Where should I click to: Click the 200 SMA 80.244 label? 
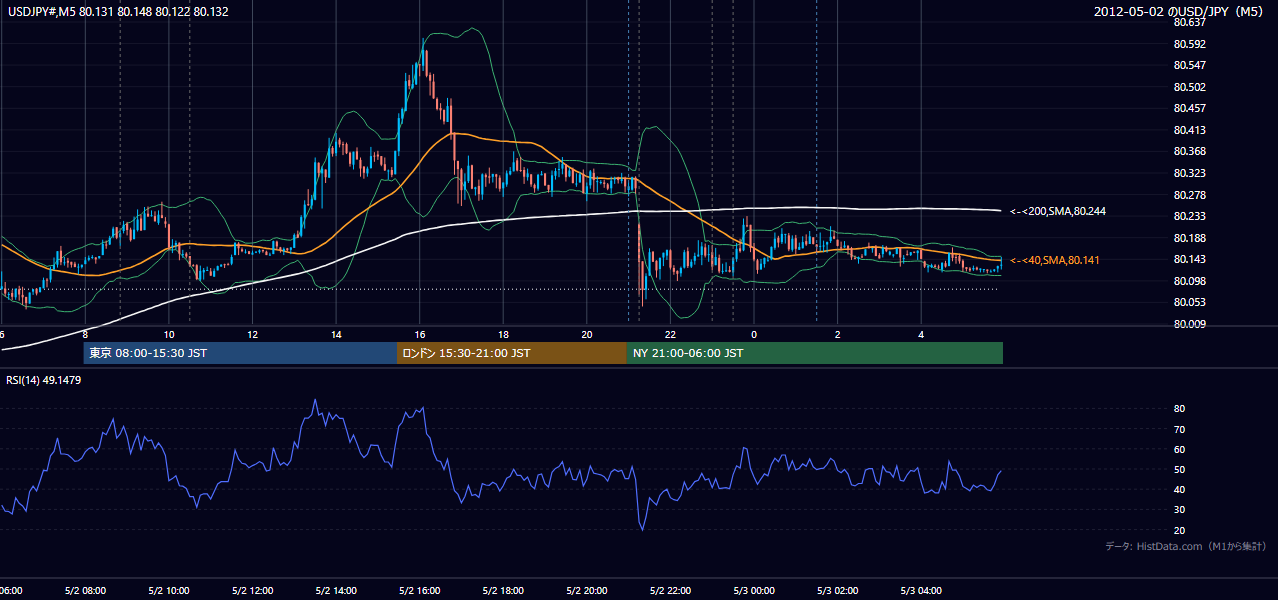pyautogui.click(x=1058, y=211)
